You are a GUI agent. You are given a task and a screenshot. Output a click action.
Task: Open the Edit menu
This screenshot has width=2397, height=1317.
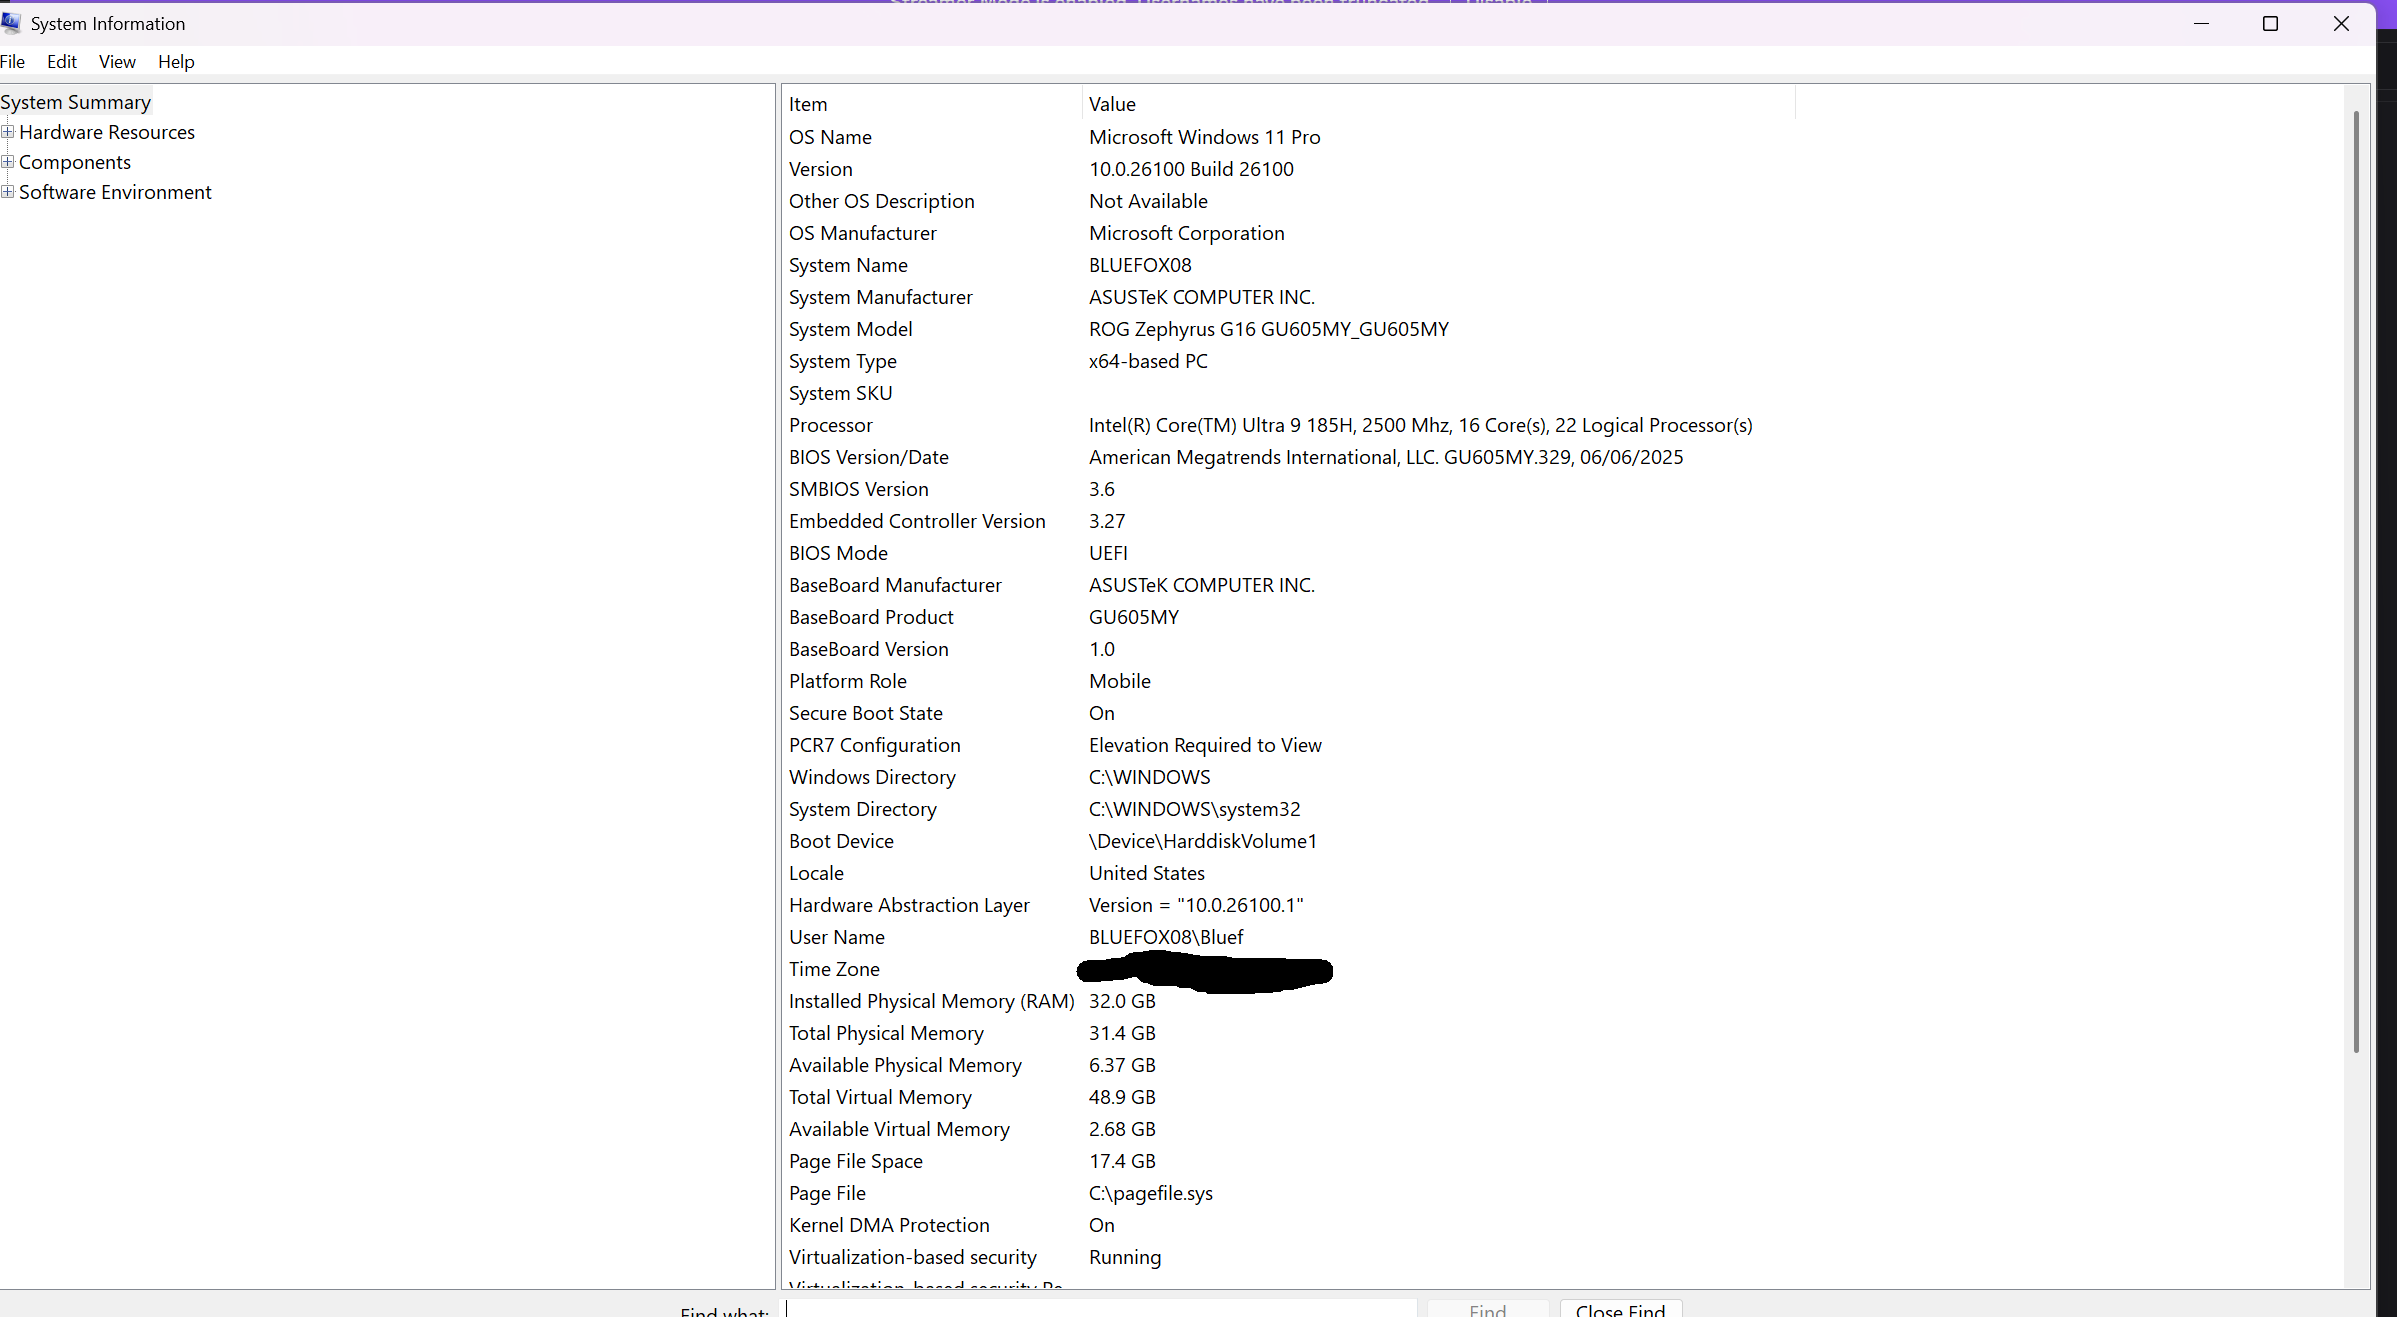62,62
